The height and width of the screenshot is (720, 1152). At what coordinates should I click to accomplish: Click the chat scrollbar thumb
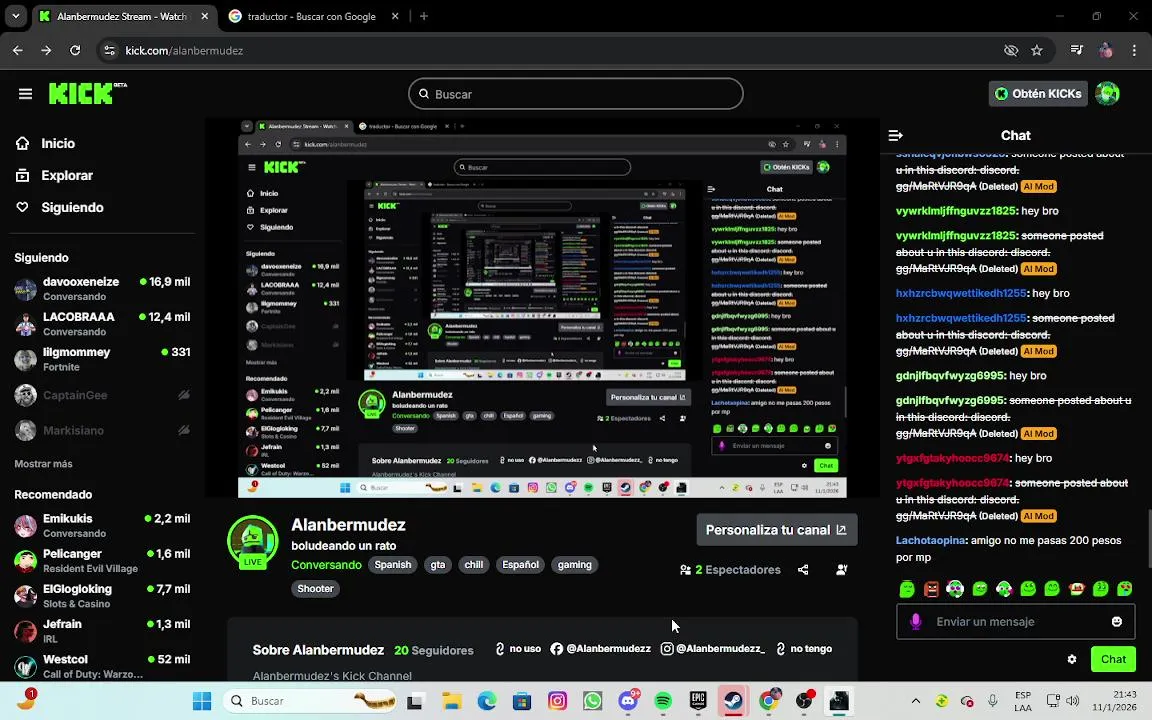pos(1148,539)
